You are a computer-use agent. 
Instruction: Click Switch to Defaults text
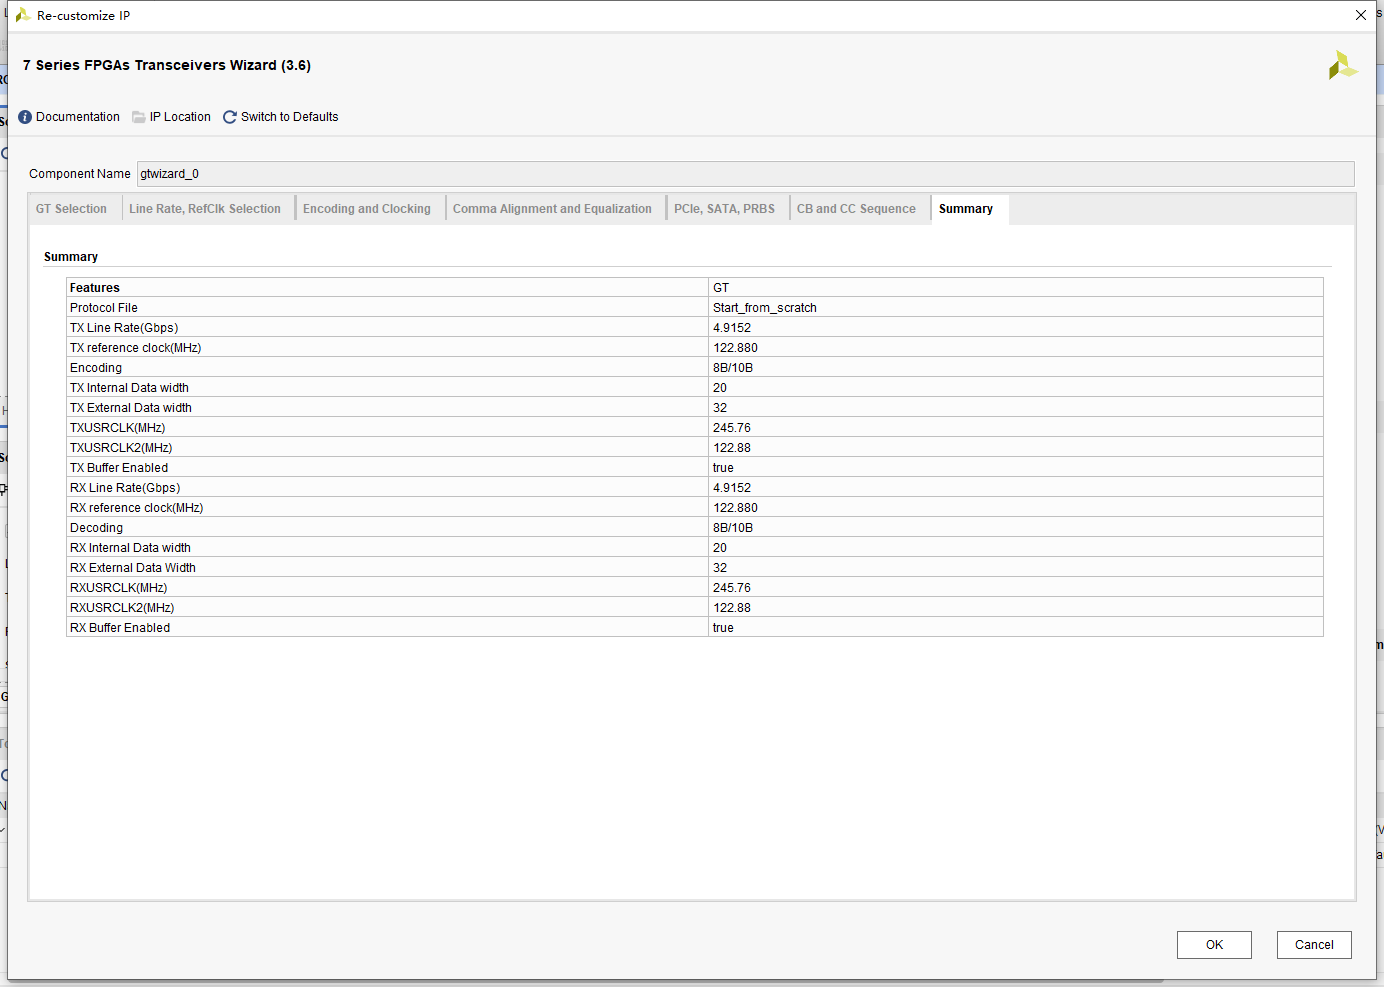(290, 117)
